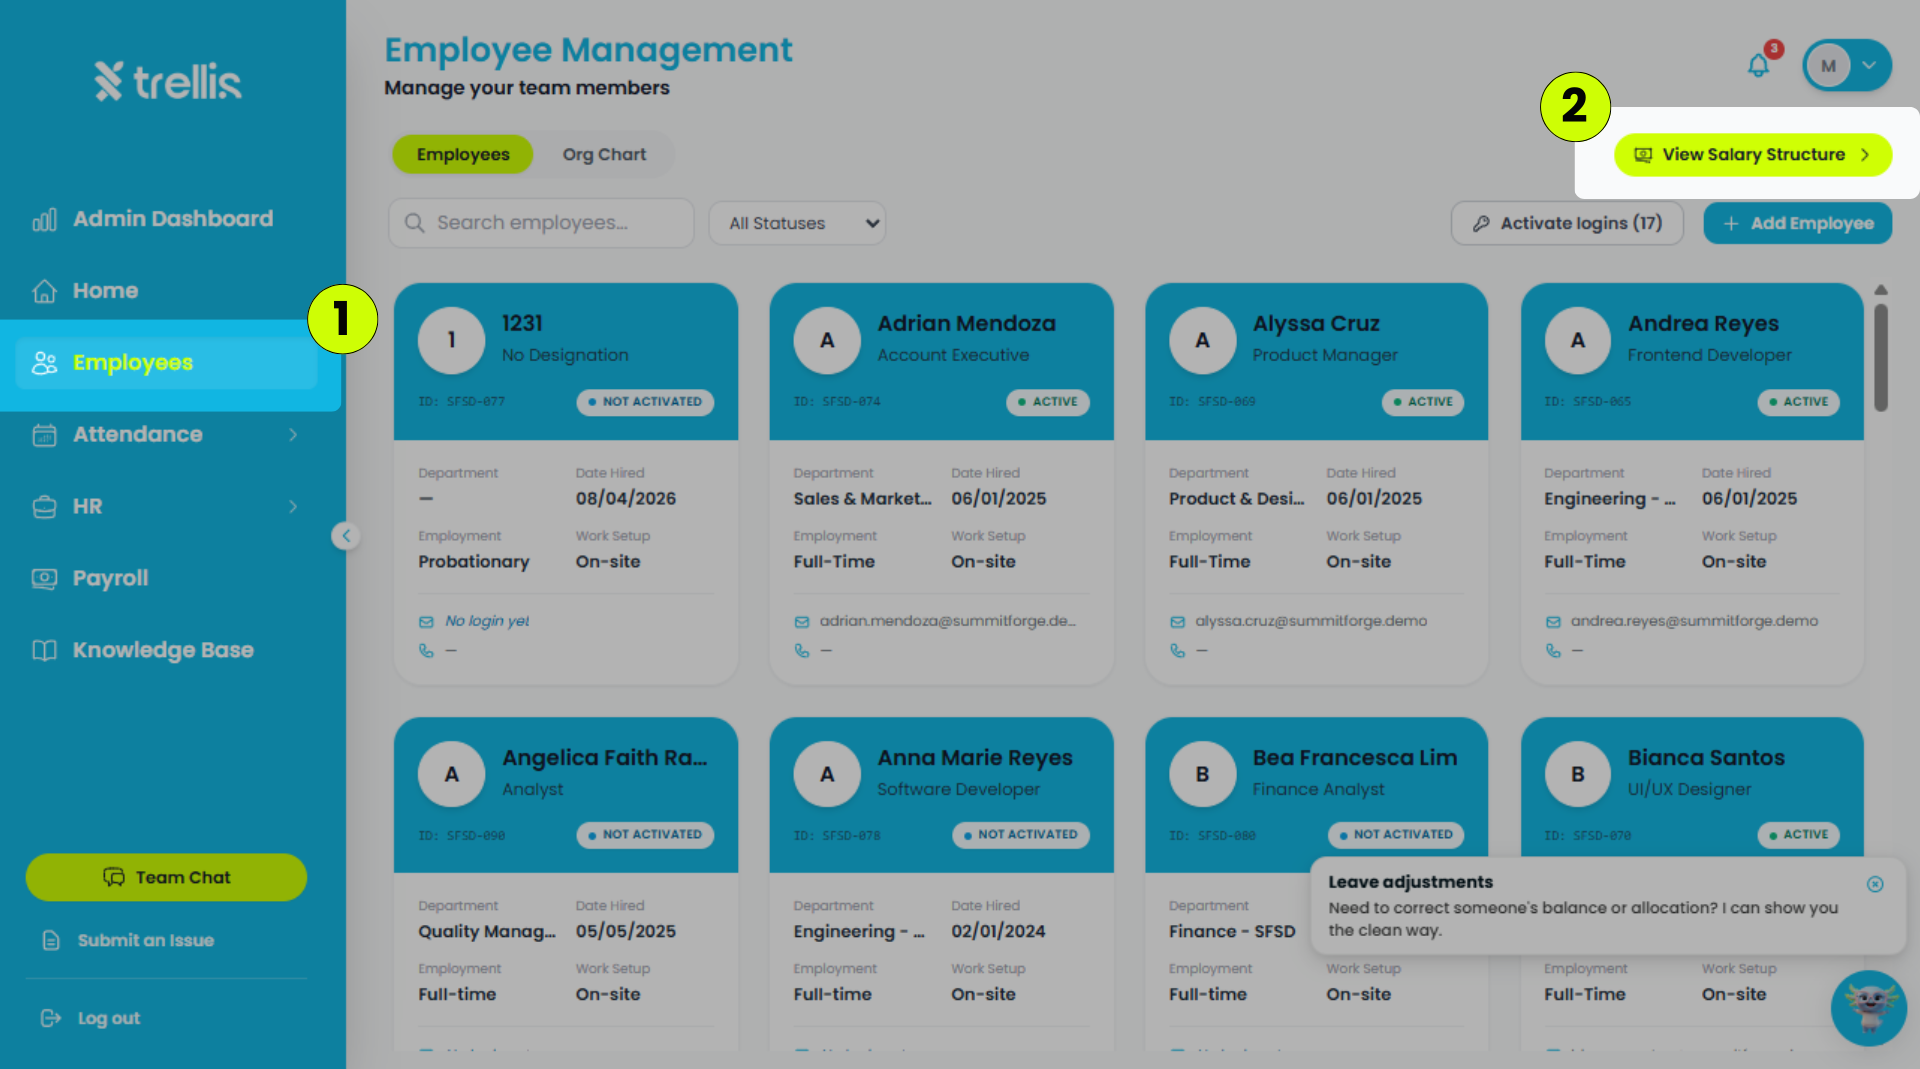Open Payroll from the sidebar
1920x1069 pixels.
pos(110,579)
